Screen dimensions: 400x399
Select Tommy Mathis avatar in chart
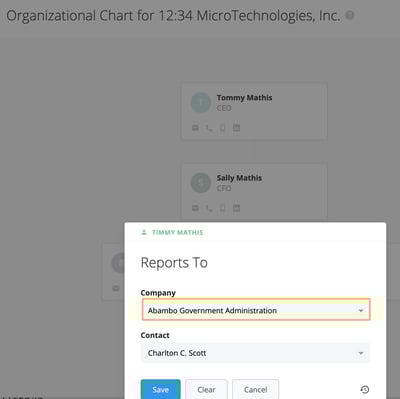click(201, 102)
